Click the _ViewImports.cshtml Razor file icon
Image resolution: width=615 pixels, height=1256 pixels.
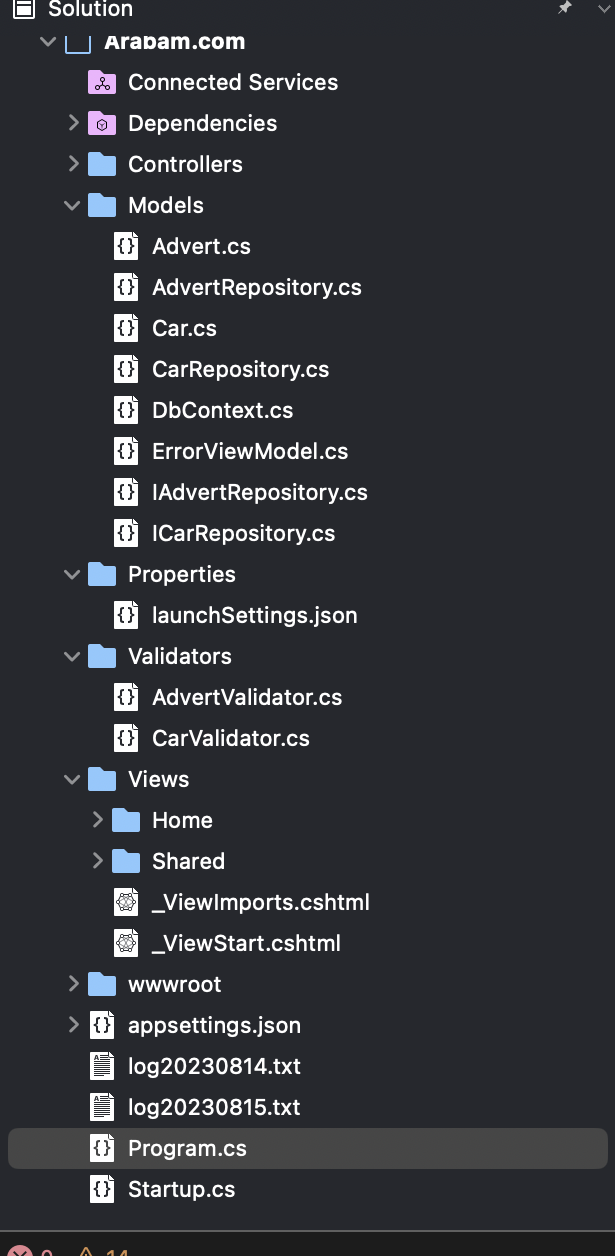[x=126, y=902]
